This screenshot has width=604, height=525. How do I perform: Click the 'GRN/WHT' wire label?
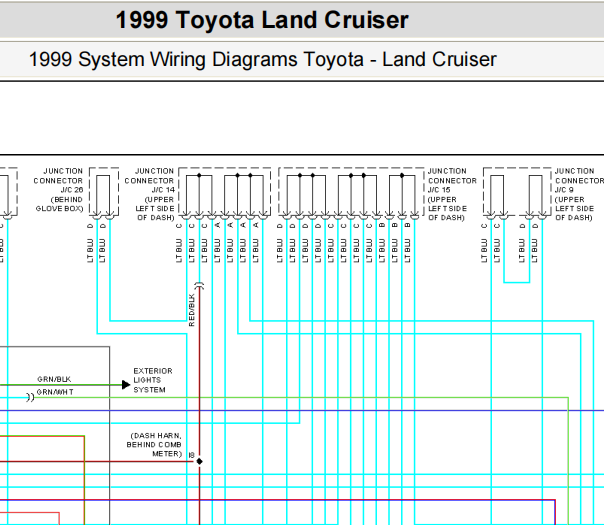(55, 392)
